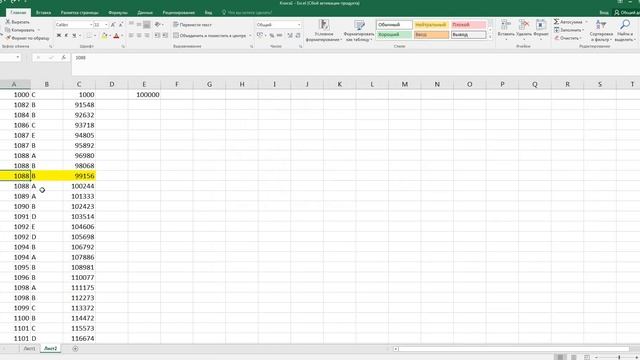Open the fill color dropdown arrow

[x=110, y=36]
